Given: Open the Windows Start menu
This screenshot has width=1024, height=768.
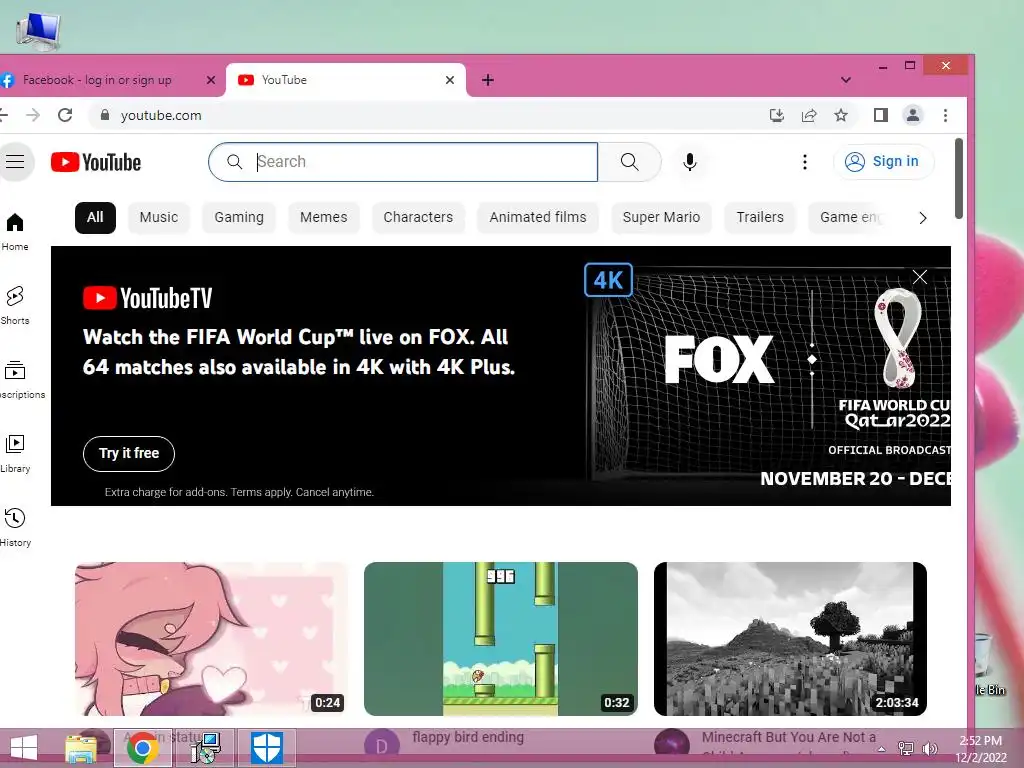Looking at the screenshot, I should (24, 748).
